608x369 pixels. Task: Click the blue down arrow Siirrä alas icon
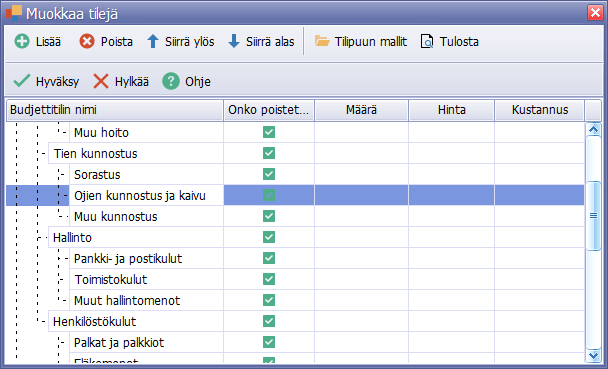click(234, 41)
